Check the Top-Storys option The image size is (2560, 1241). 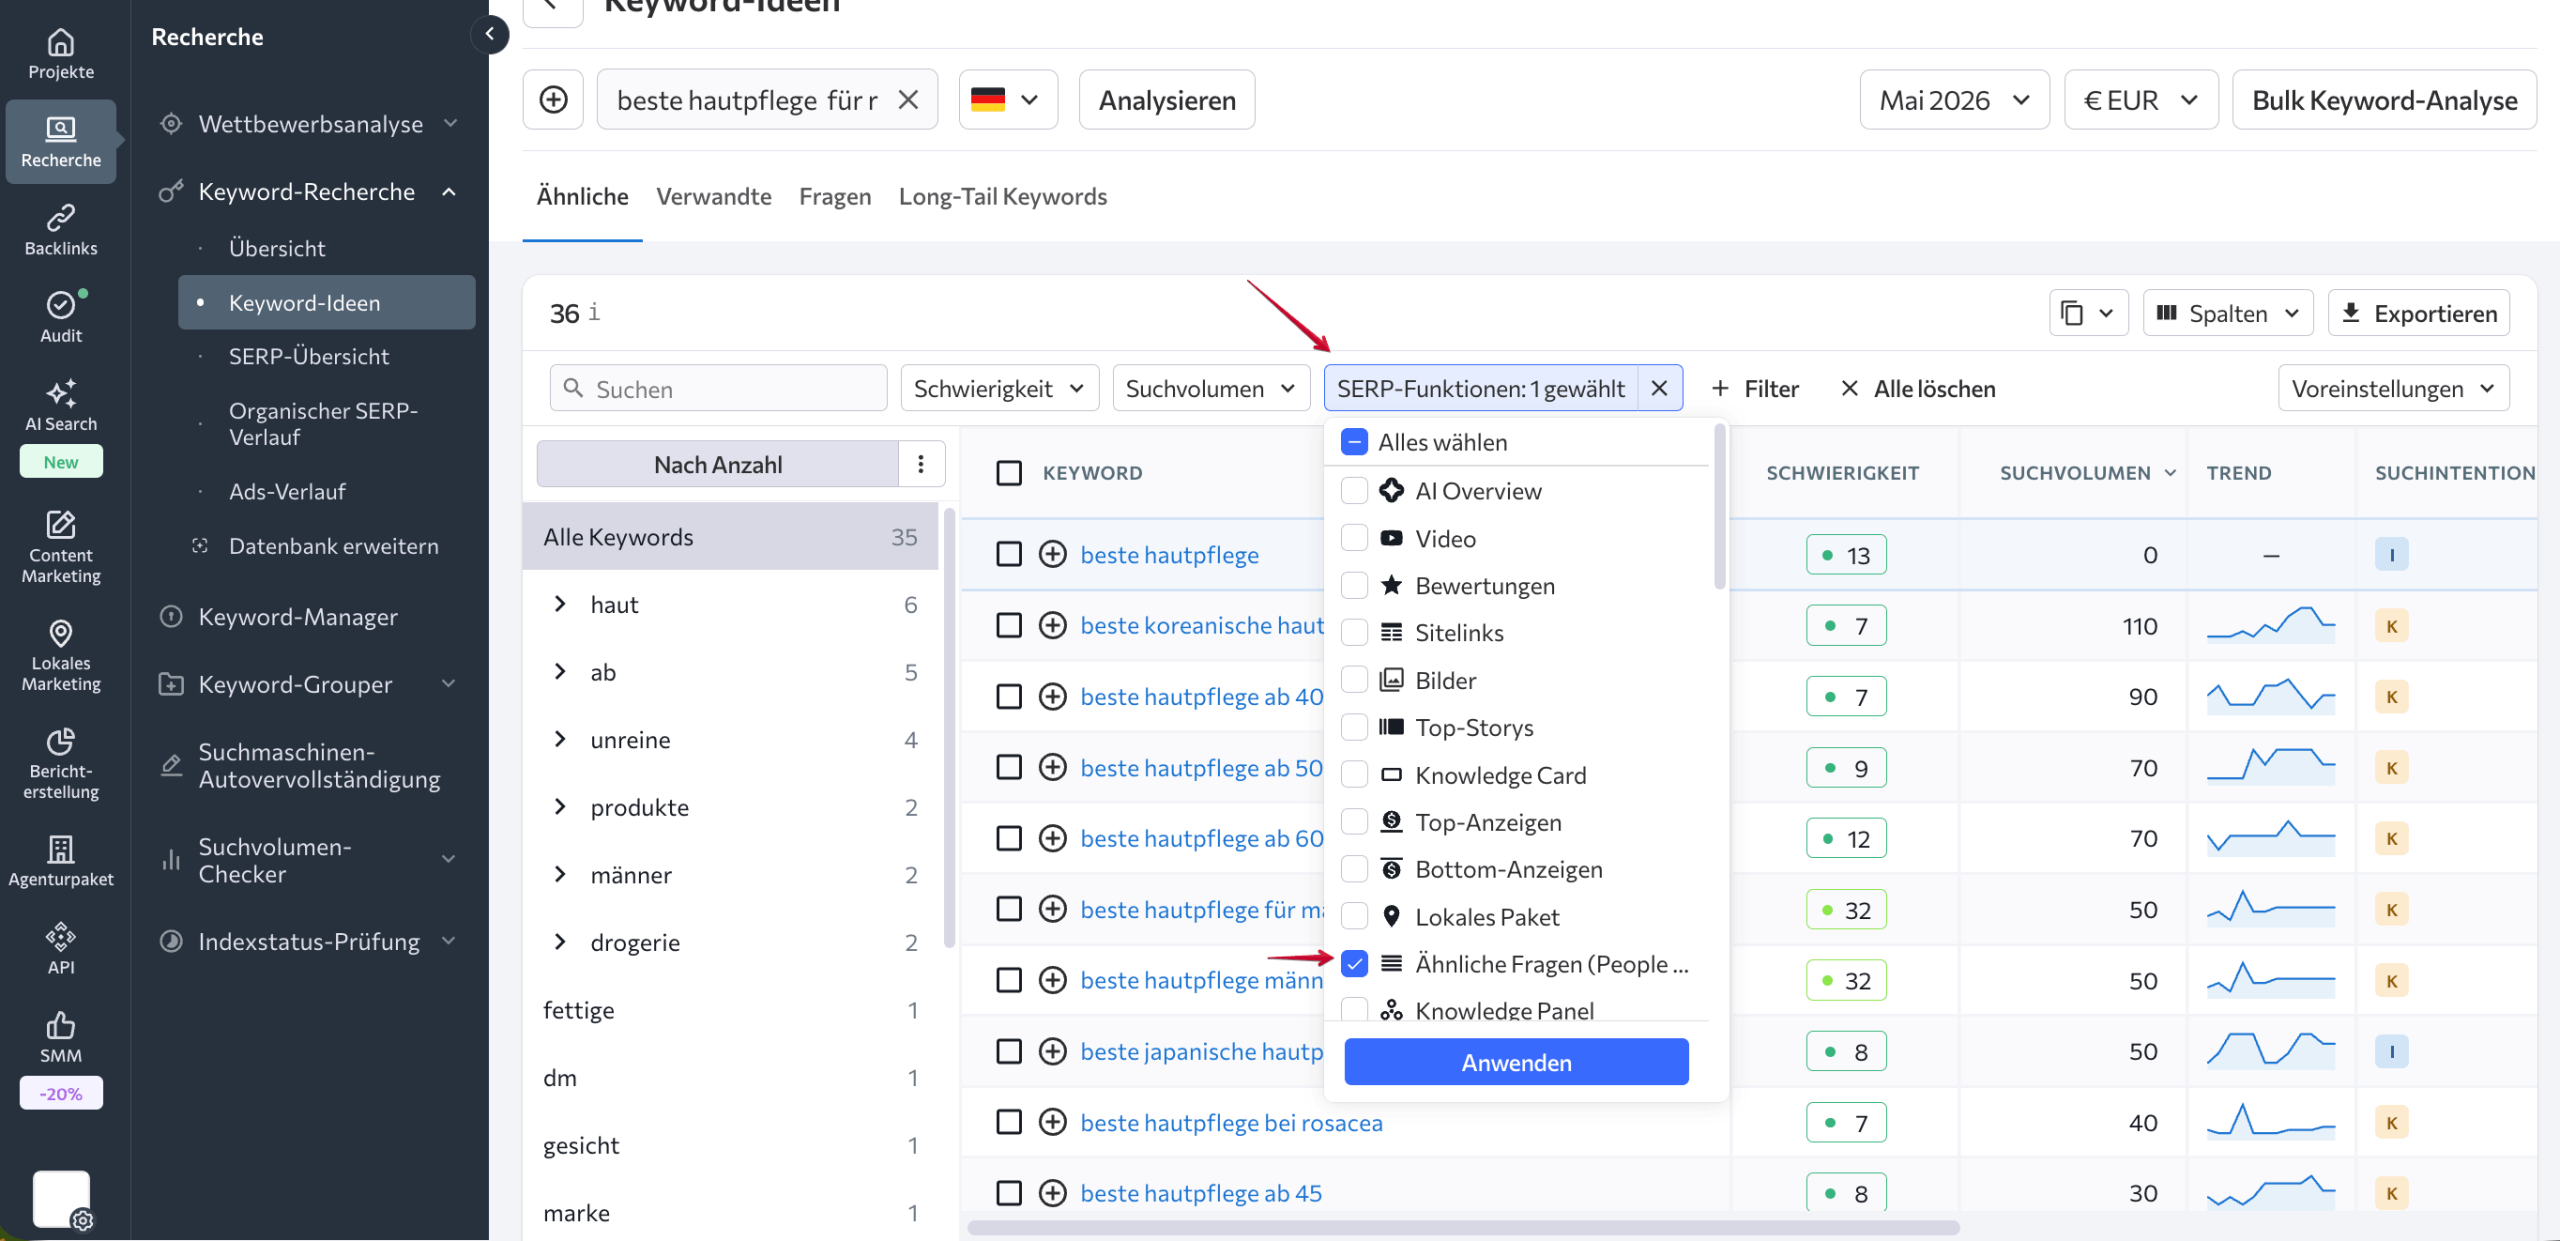[1354, 727]
